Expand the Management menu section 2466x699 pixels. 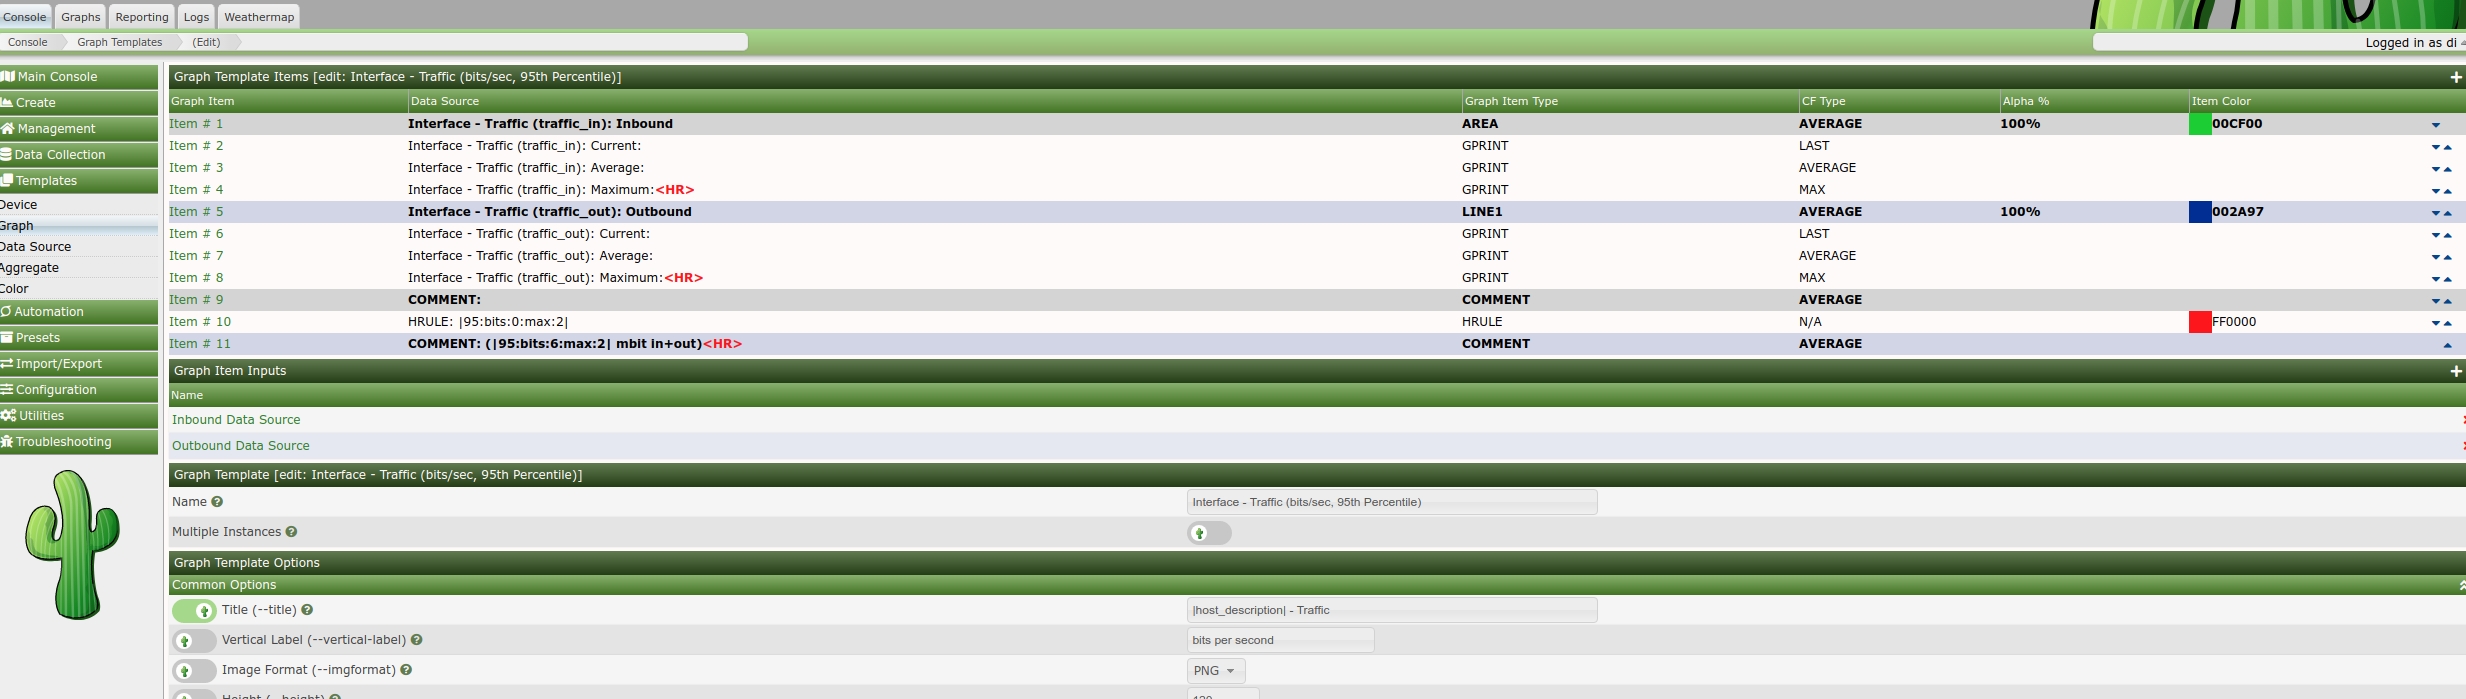click(x=79, y=129)
